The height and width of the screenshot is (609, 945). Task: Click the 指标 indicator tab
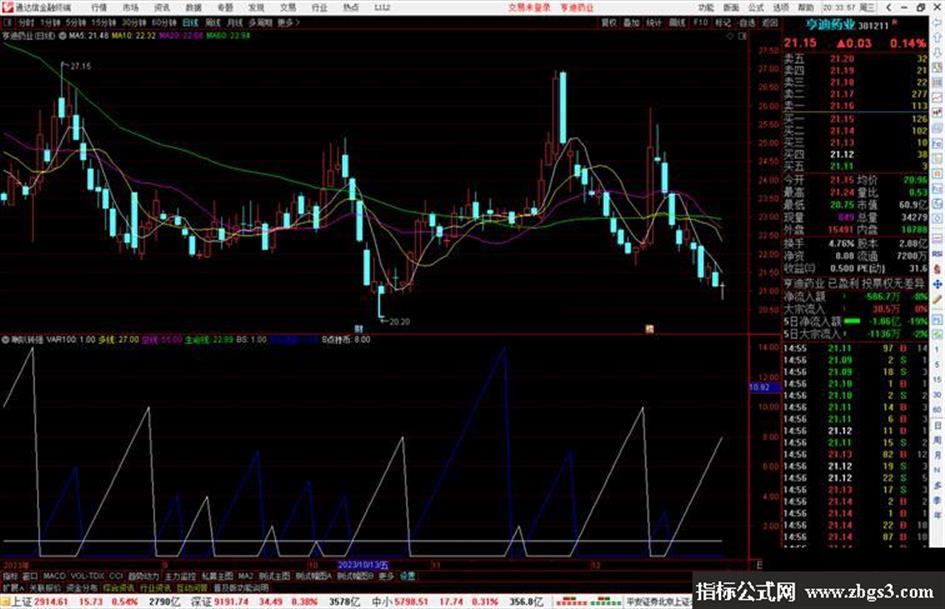pyautogui.click(x=10, y=576)
